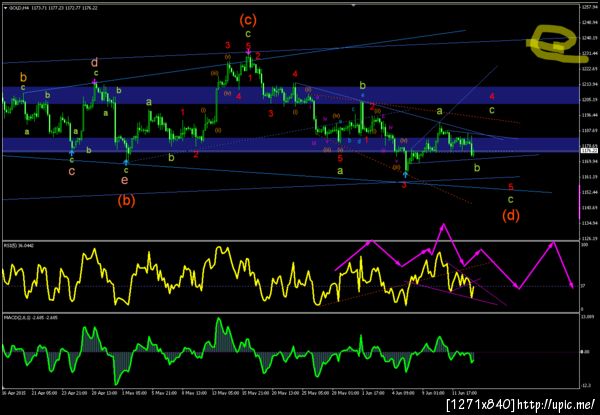Select the wave label e
Viewport: 600px width, 415px height.
coord(125,179)
